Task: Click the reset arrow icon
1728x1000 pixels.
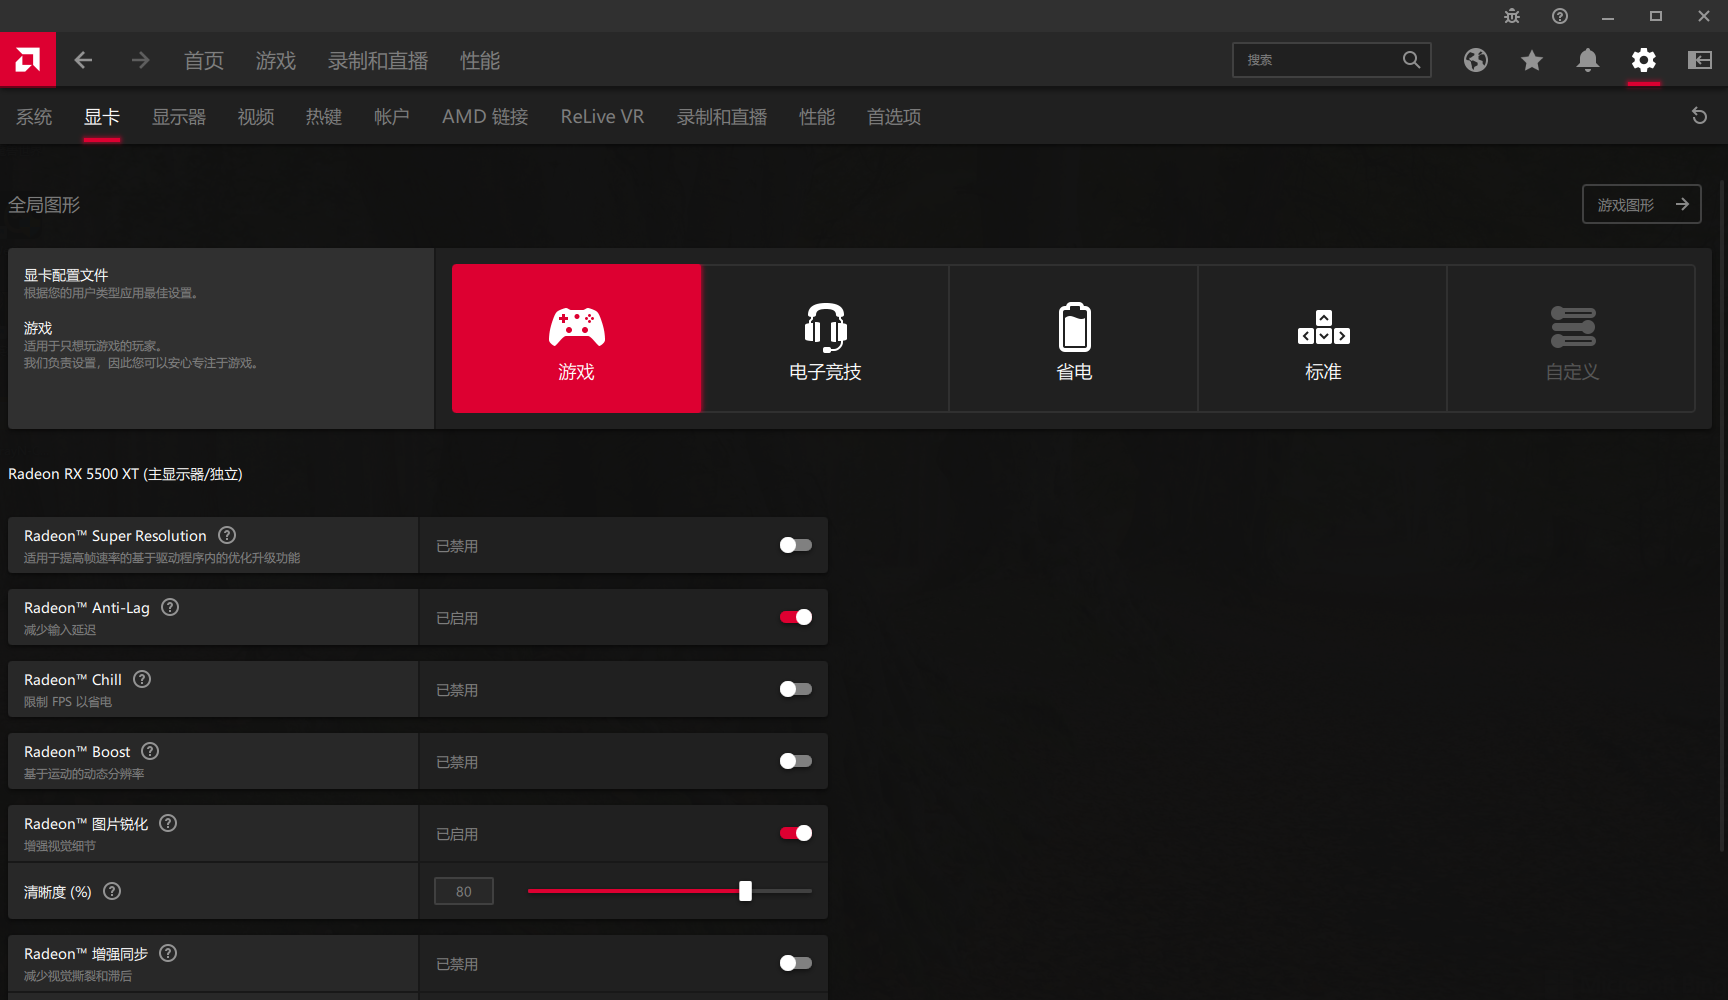Action: tap(1699, 116)
